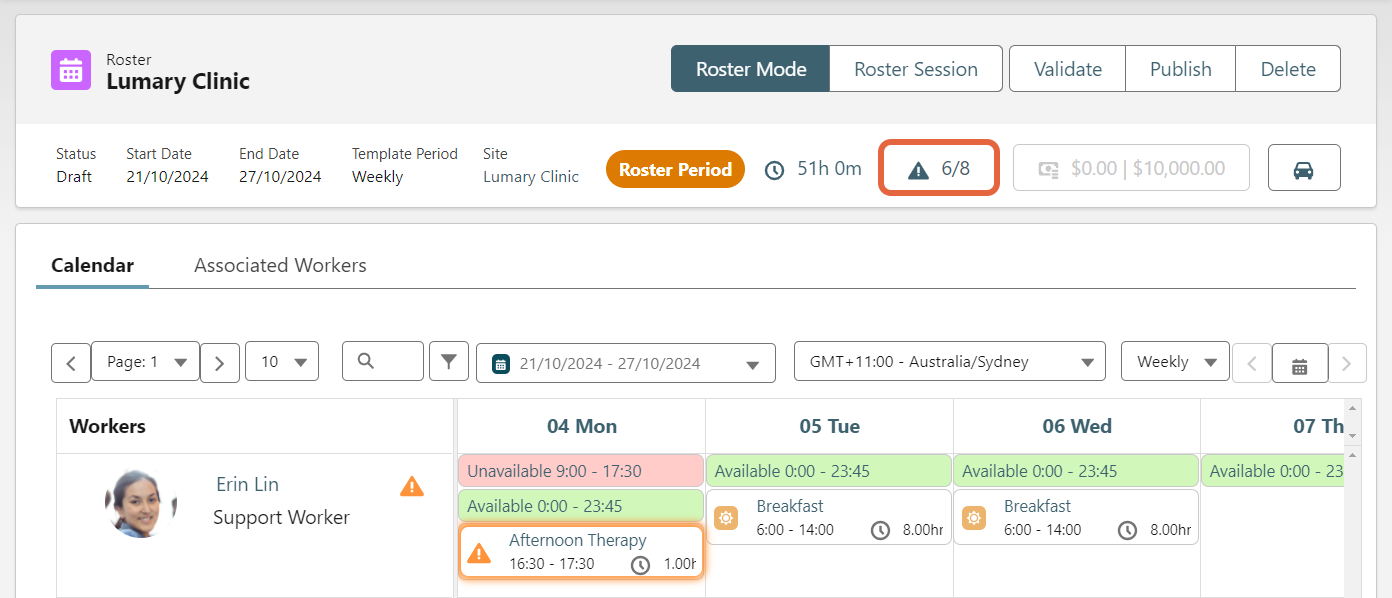The image size is (1392, 598).
Task: Click the clock icon on Afternoon Therapy shift
Action: coord(640,565)
